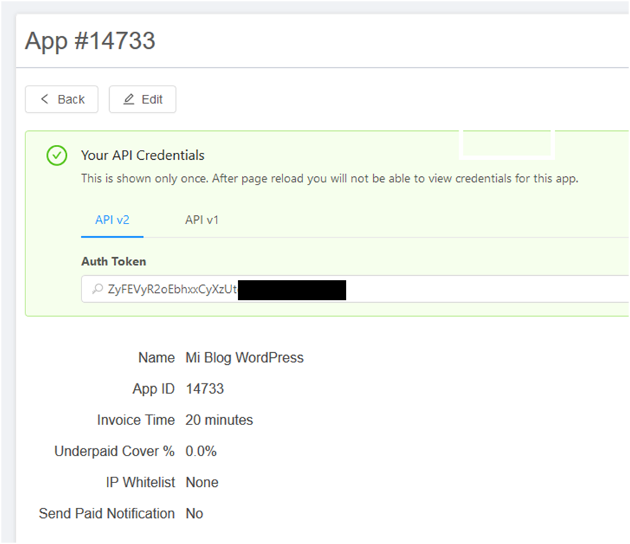Click the blacked-out part of the token
Viewport: 630px width, 544px height.
point(292,290)
